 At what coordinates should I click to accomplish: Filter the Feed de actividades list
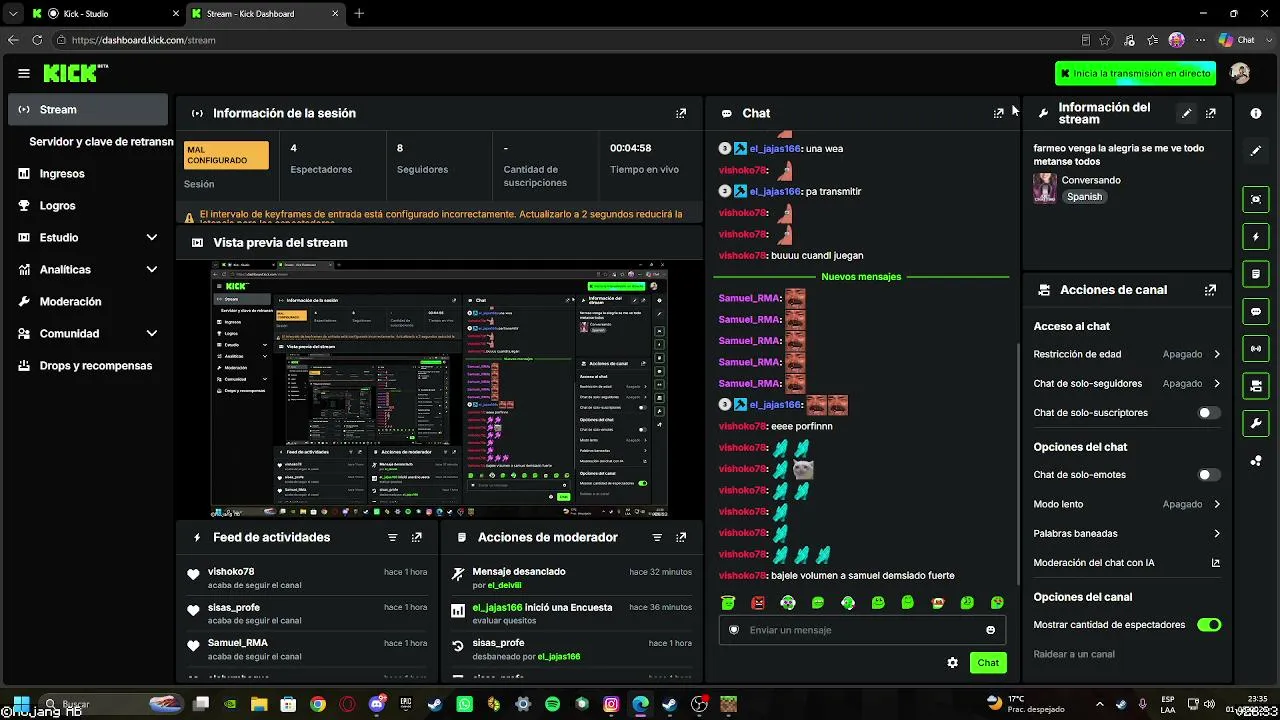click(x=393, y=538)
